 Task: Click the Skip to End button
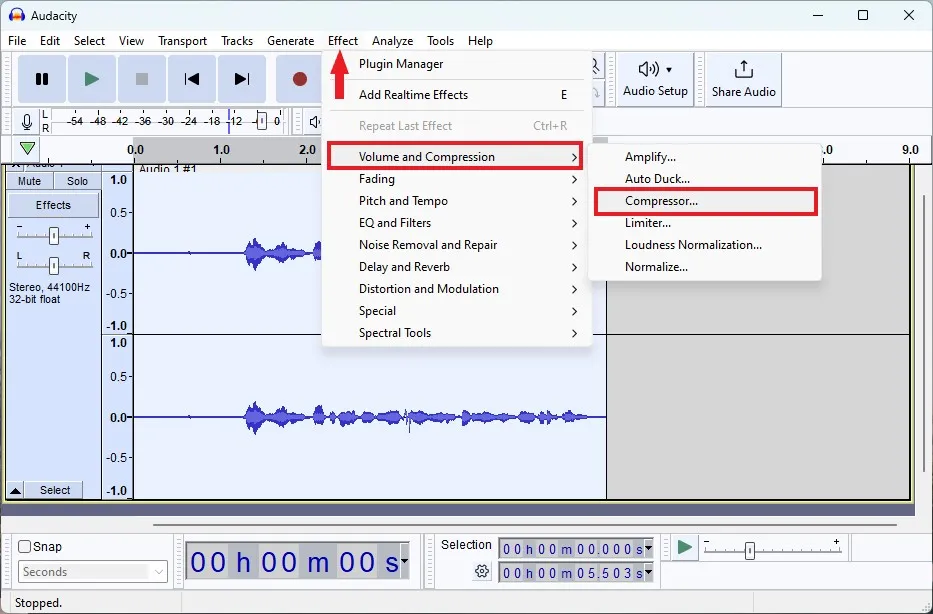click(x=241, y=79)
